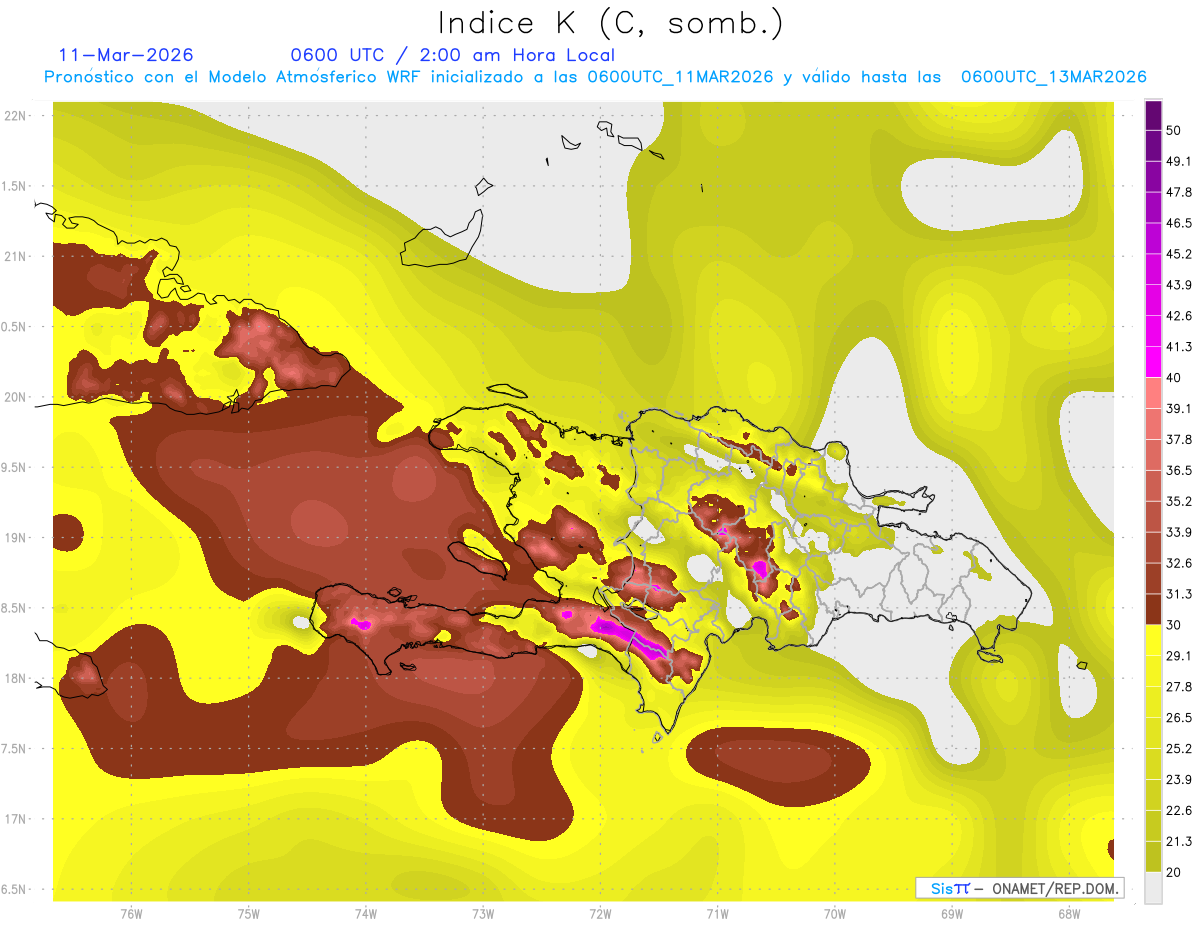This screenshot has height=927, width=1200.
Task: Select the color bar value "22.6"
Action: point(1178,811)
